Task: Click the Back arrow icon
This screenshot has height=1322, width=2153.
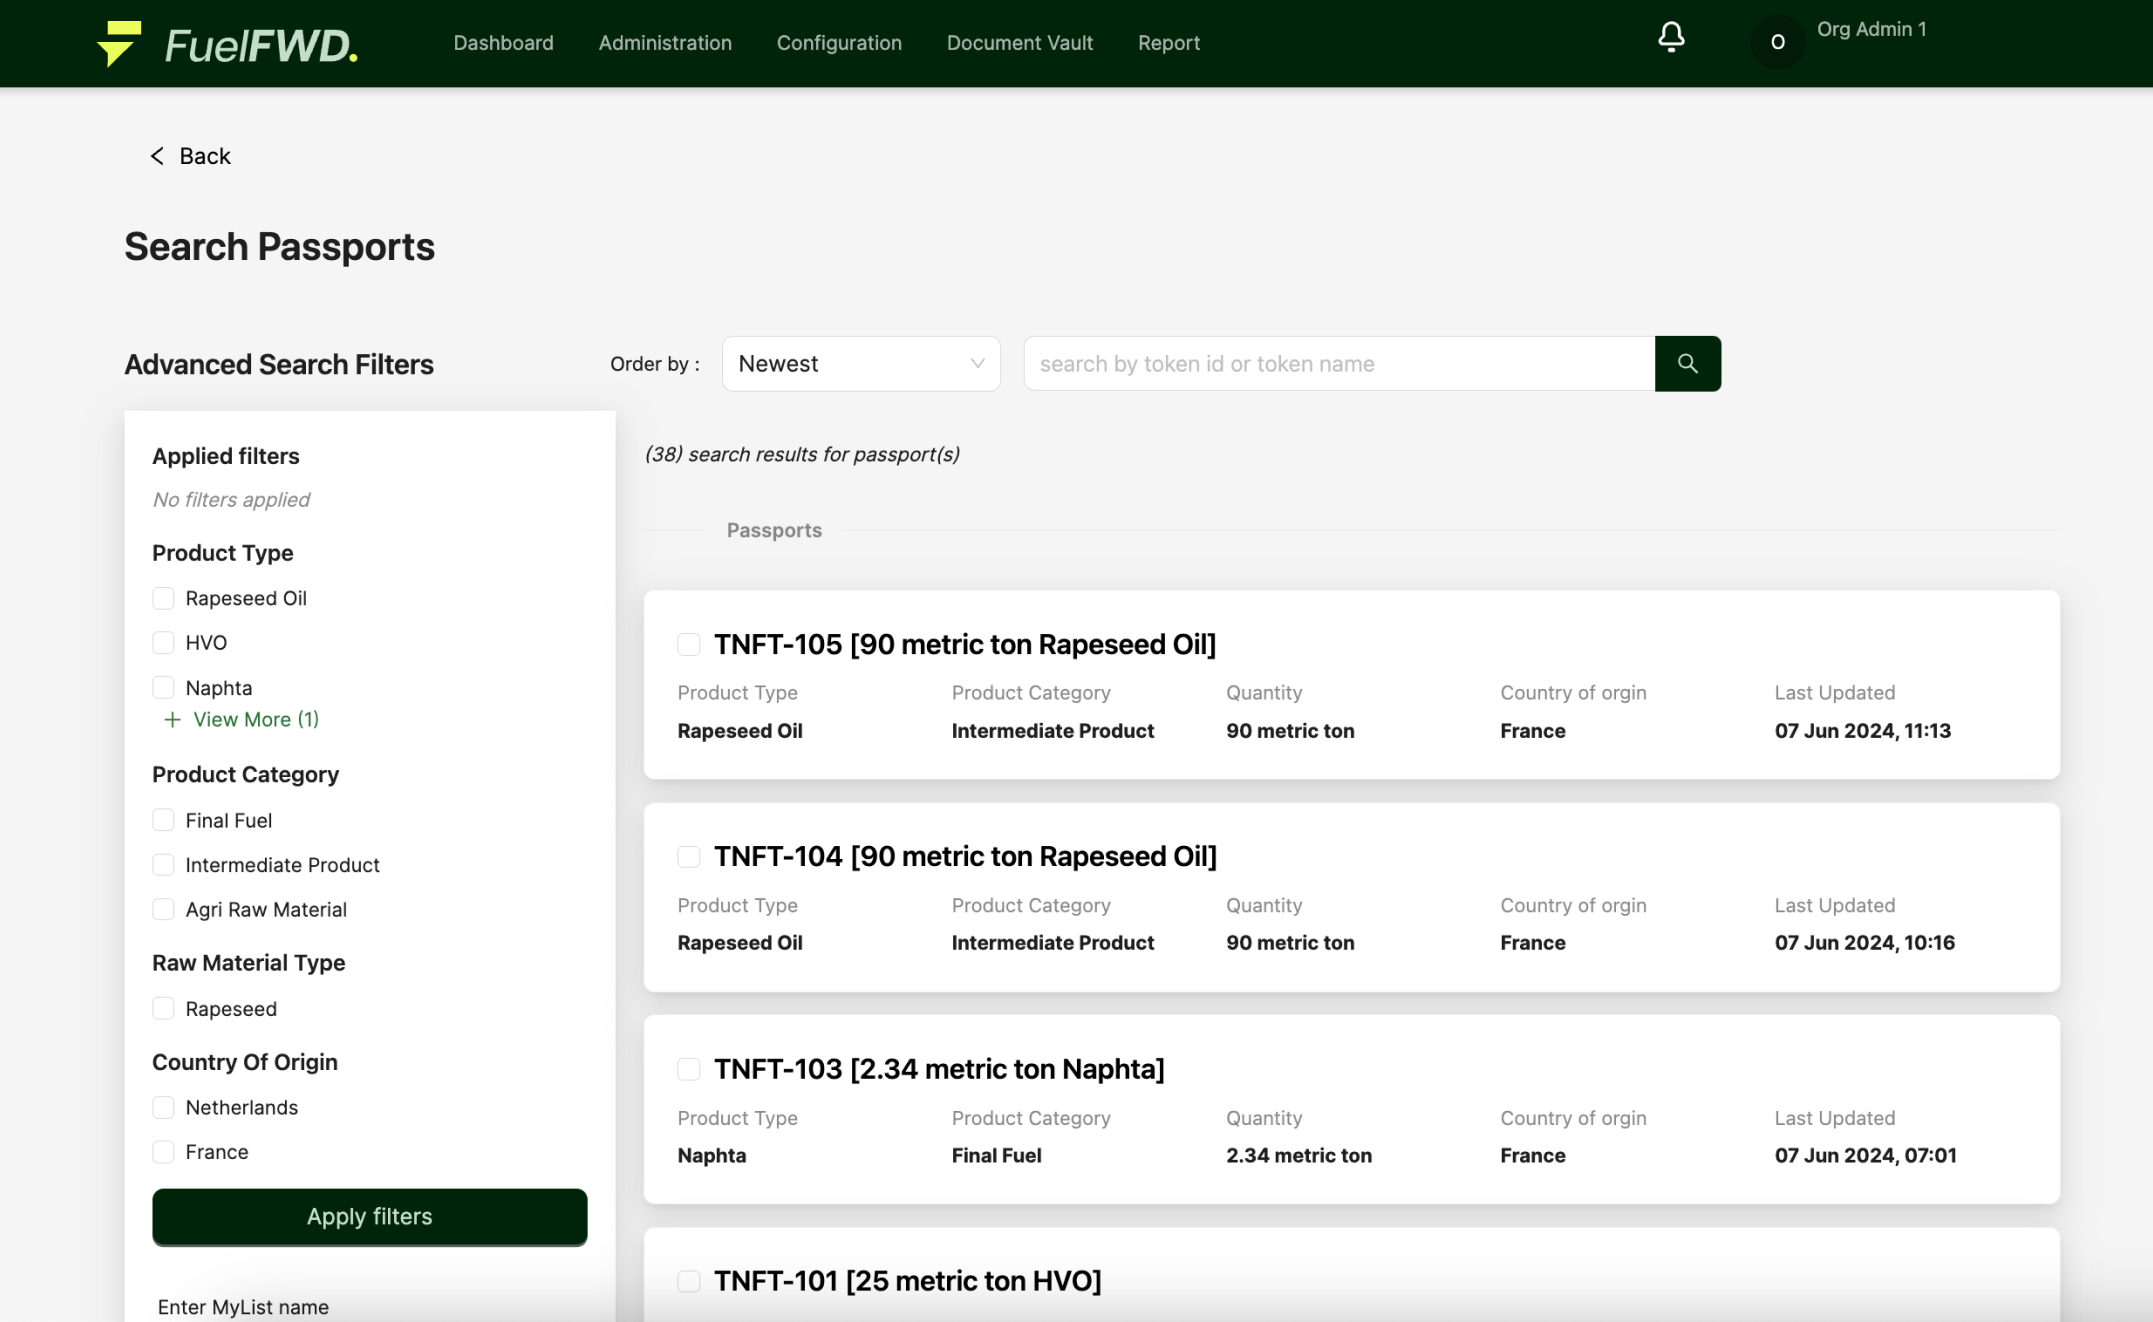Action: pos(157,156)
